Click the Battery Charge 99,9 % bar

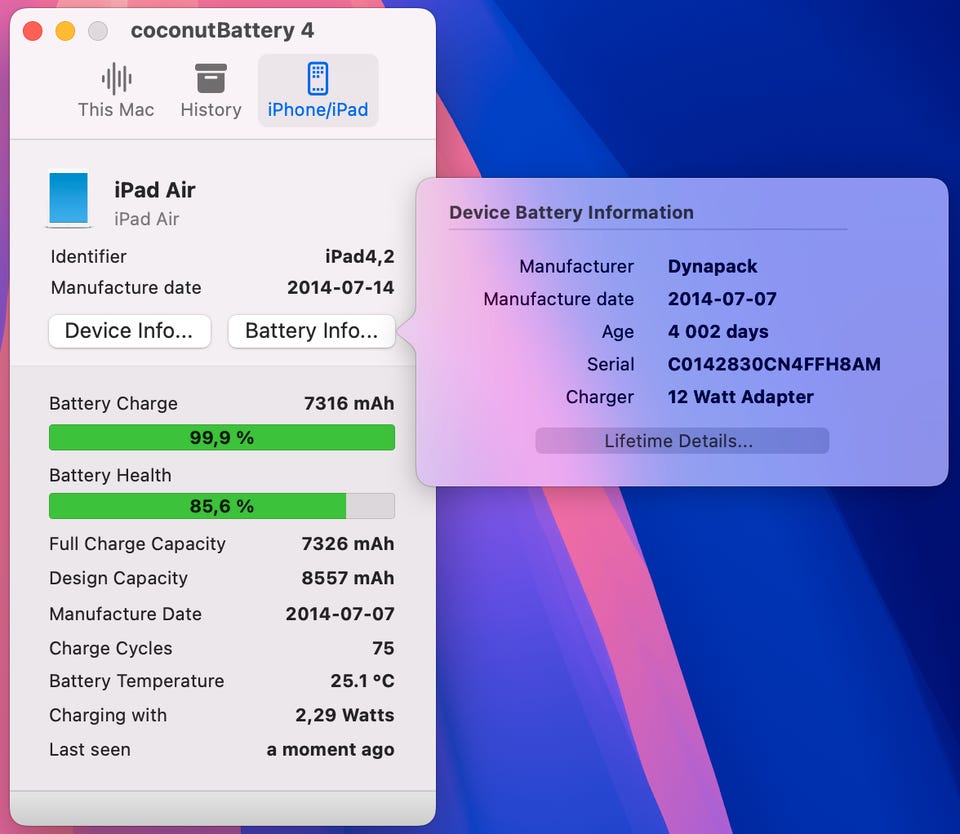click(222, 437)
